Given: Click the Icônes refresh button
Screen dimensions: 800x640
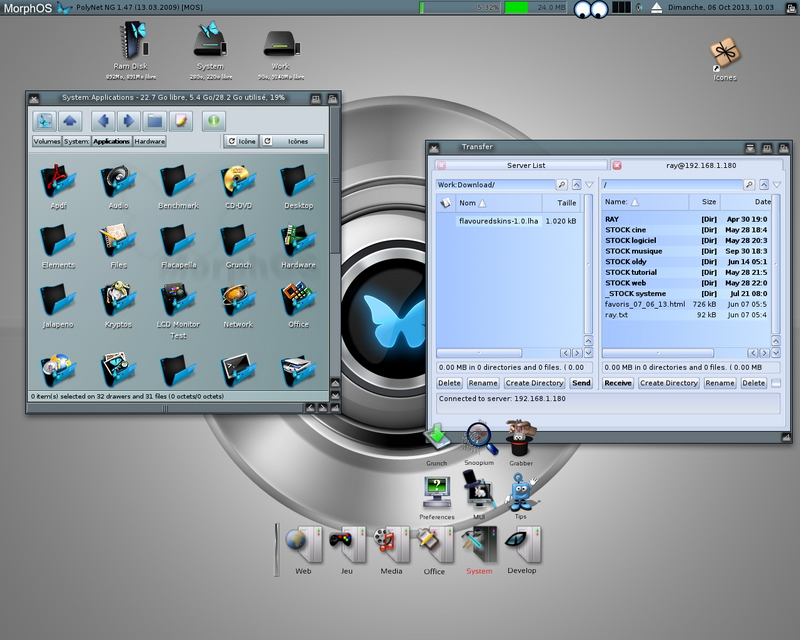Looking at the screenshot, I should coord(292,141).
